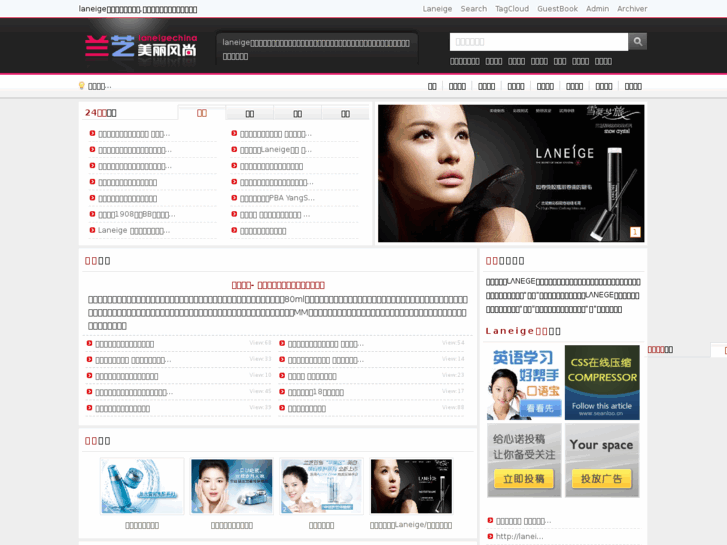
Task: Open the red featured article headline
Action: coord(278,285)
